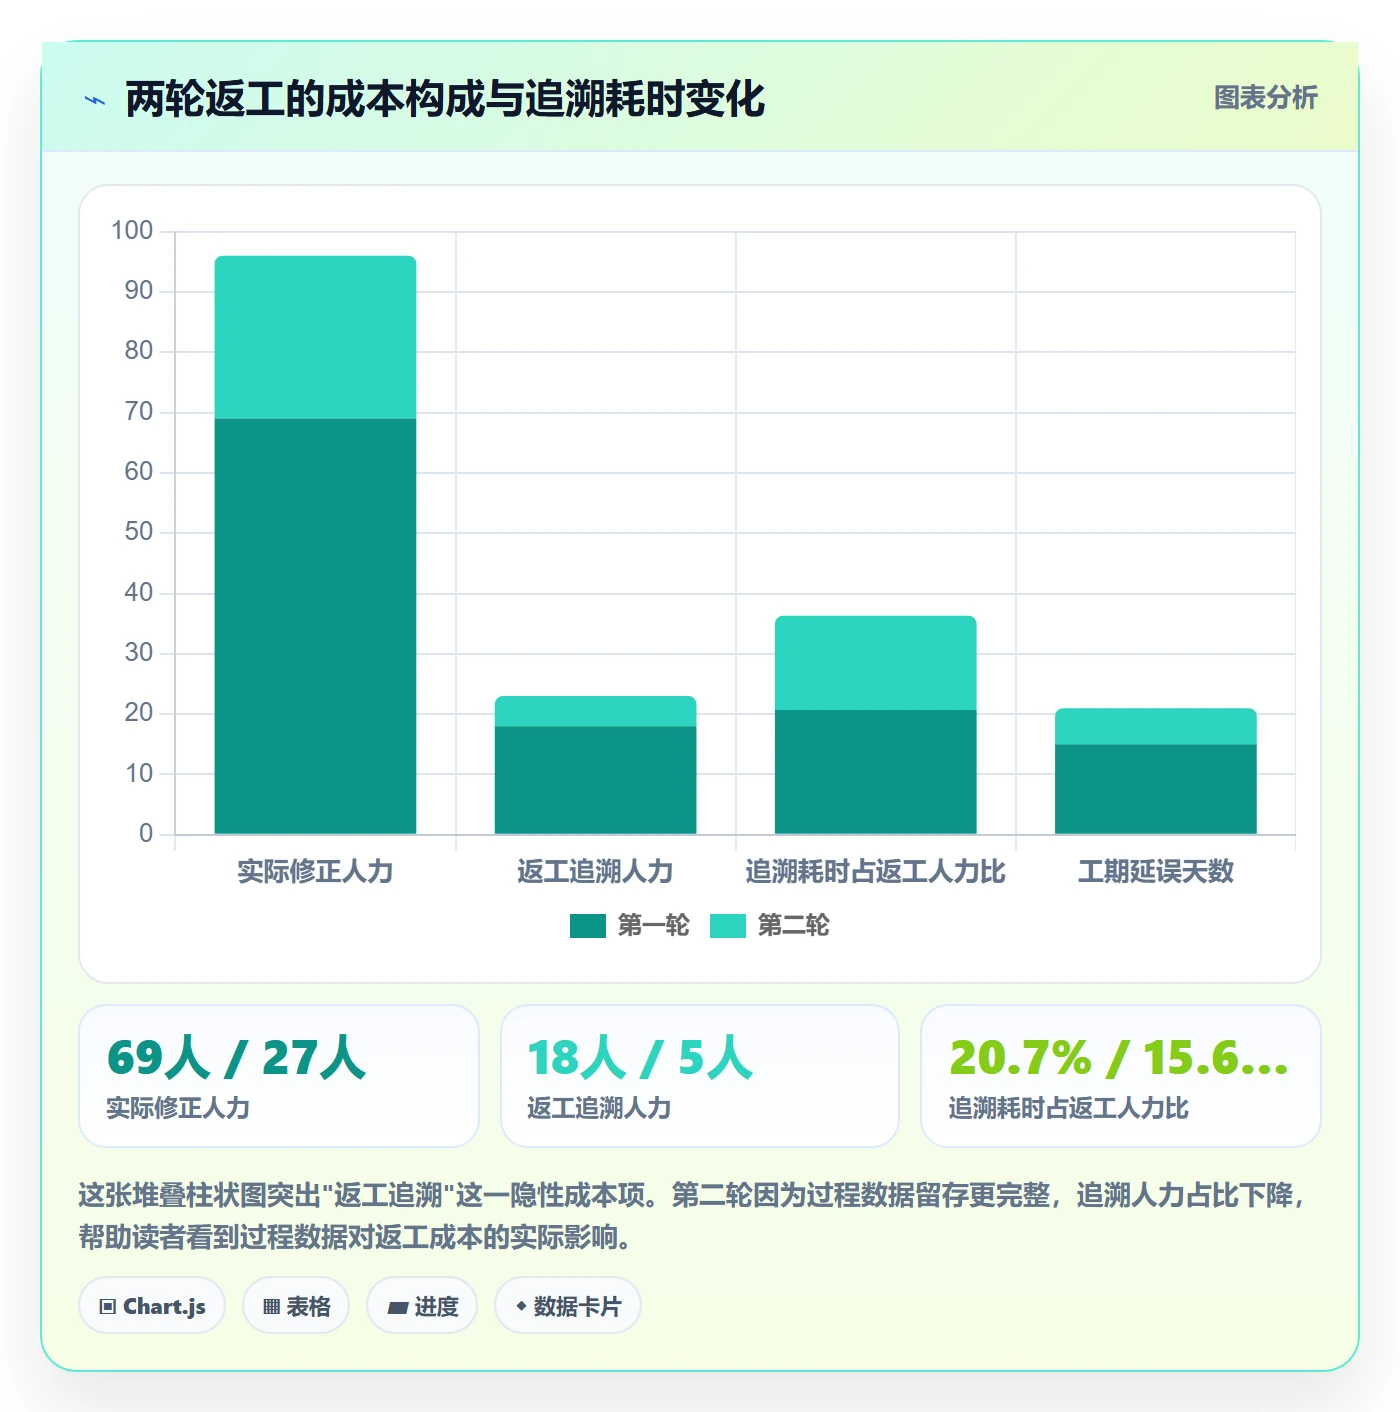Image resolution: width=1400 pixels, height=1412 pixels.
Task: Click the diamond icon in the 数据卡片 tag
Action: click(x=521, y=1306)
